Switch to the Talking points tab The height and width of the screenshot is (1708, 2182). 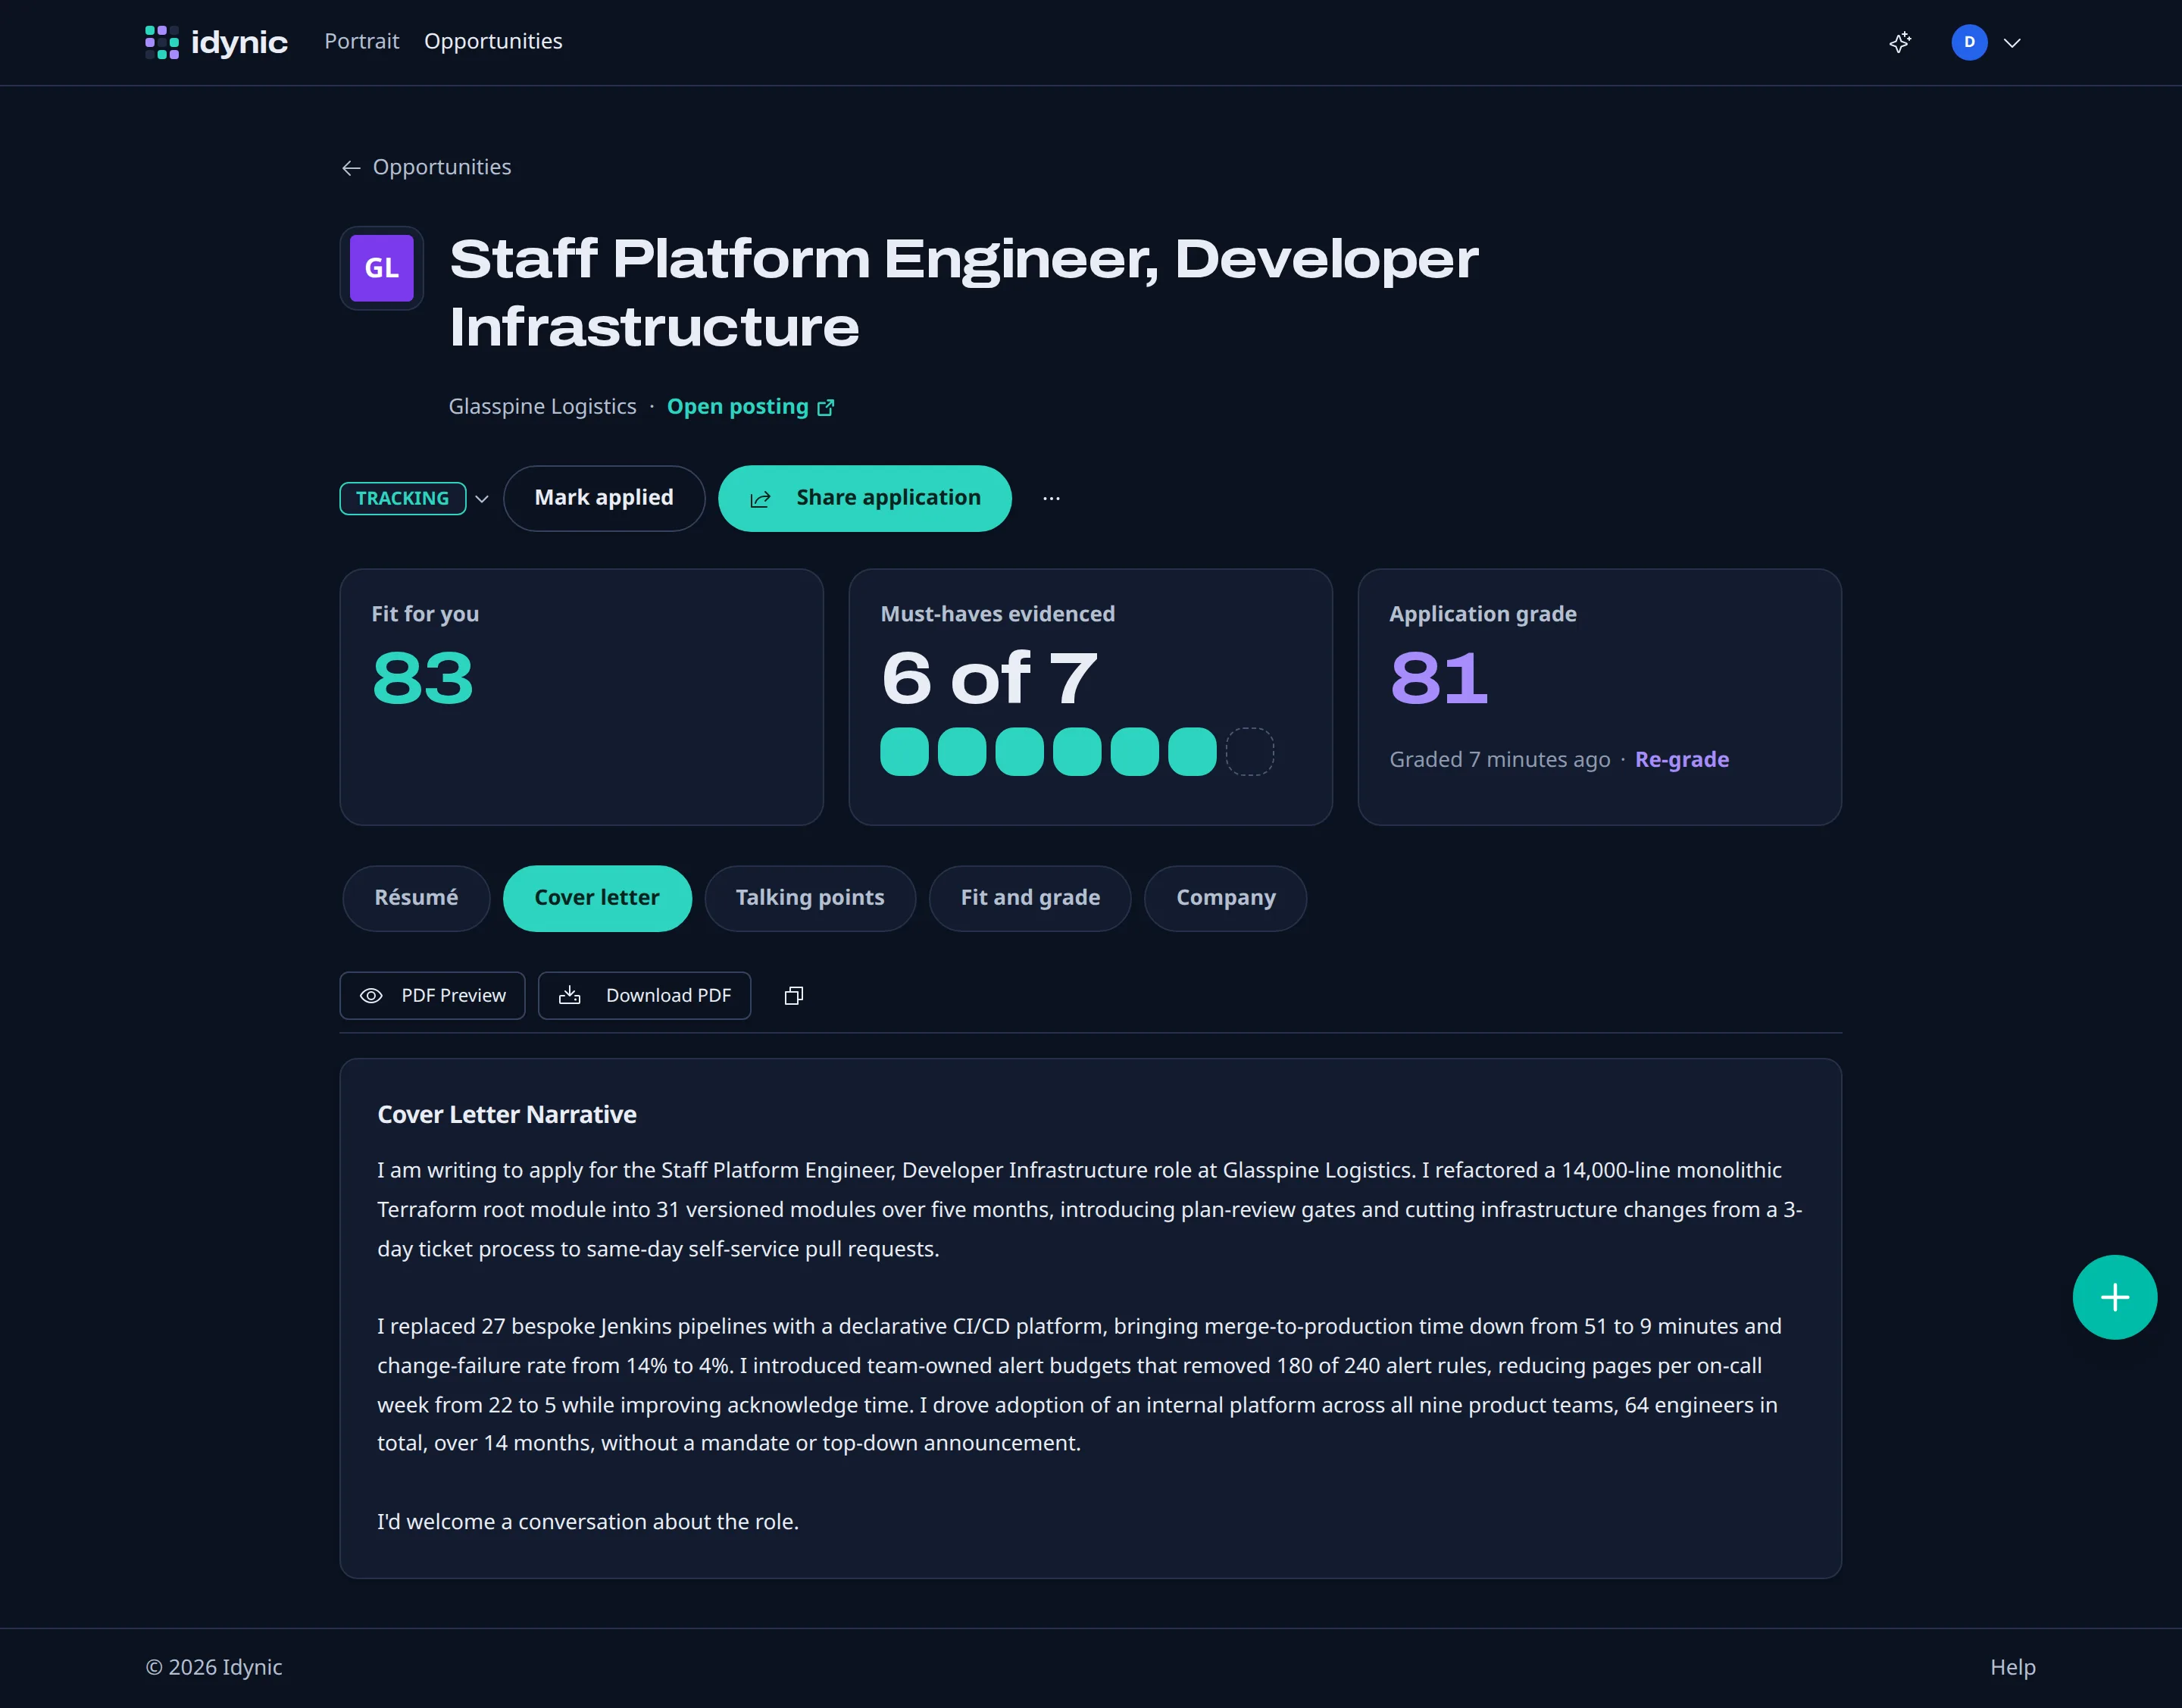pyautogui.click(x=810, y=898)
